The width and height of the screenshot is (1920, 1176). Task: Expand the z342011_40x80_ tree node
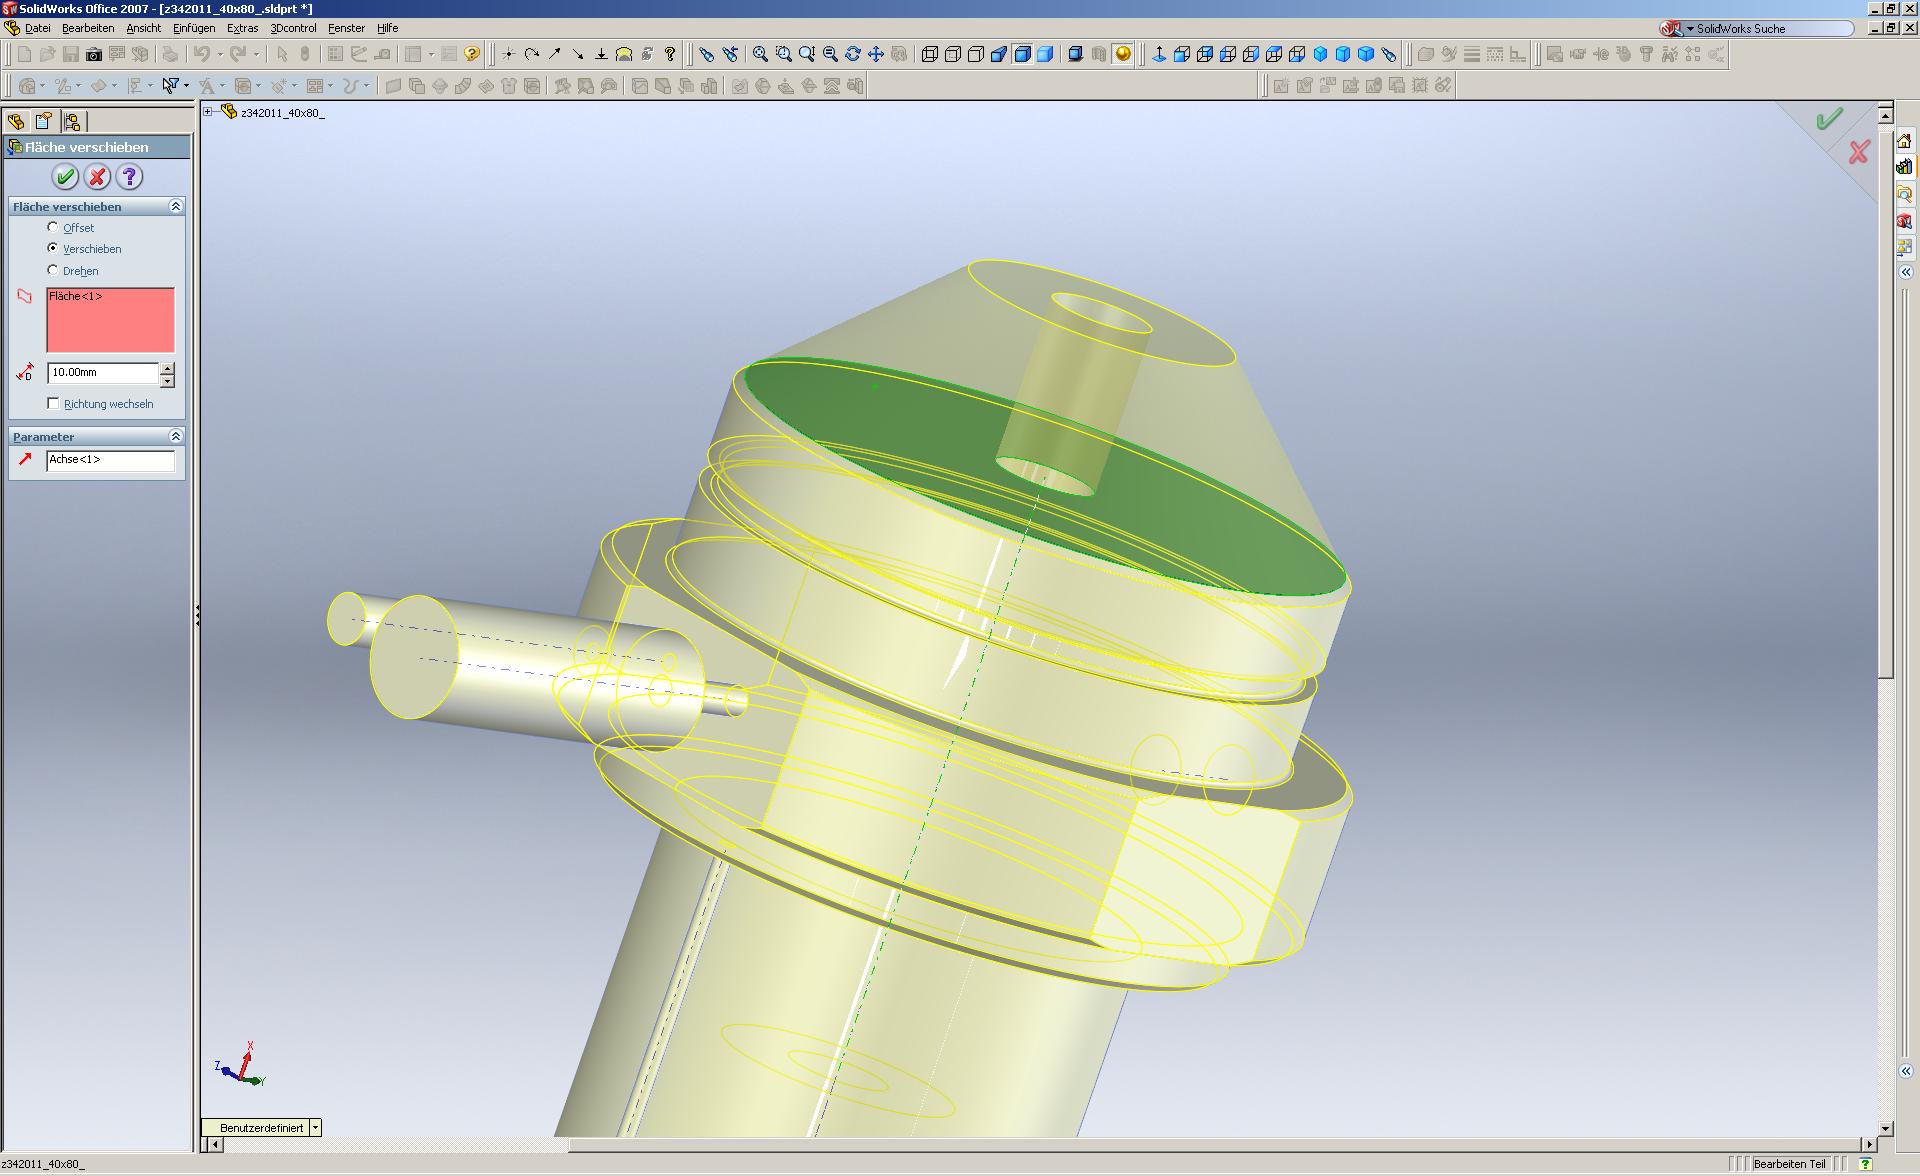point(208,112)
